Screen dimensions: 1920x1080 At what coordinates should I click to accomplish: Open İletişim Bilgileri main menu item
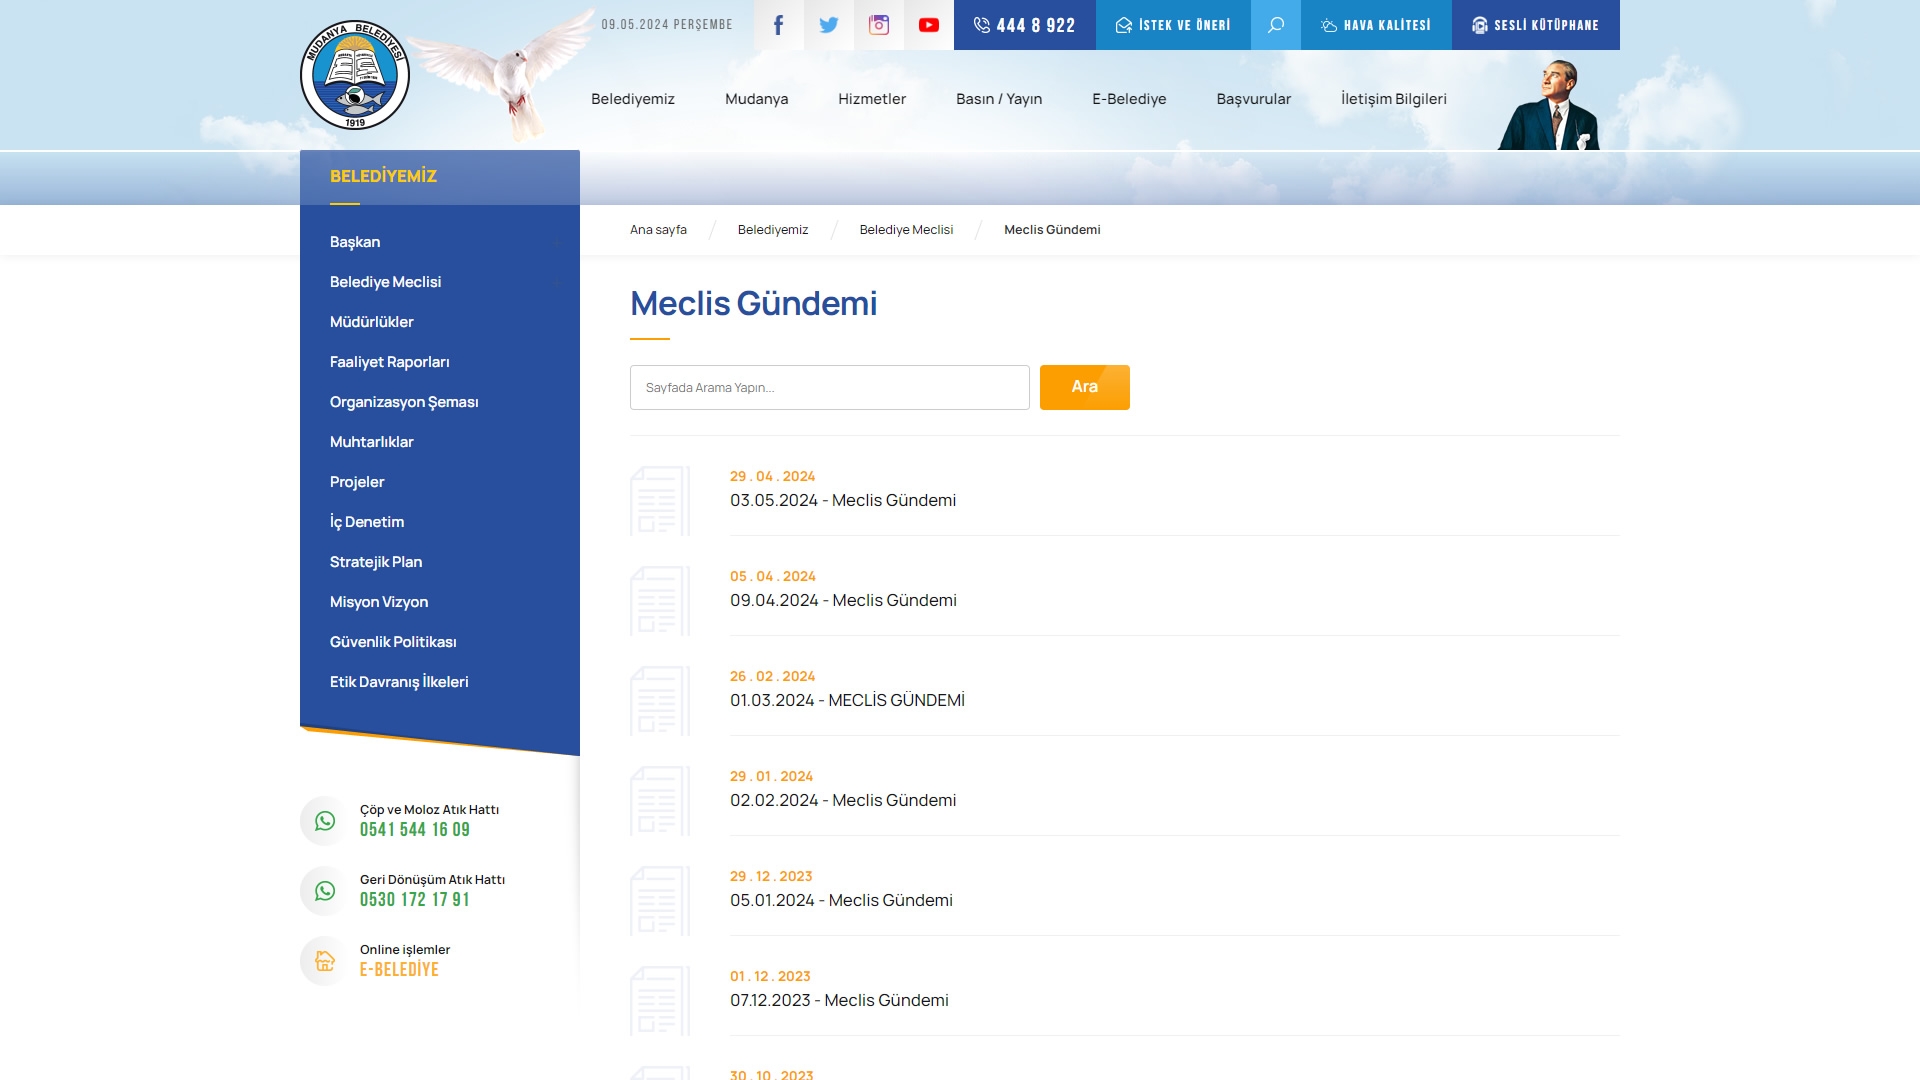pos(1394,99)
